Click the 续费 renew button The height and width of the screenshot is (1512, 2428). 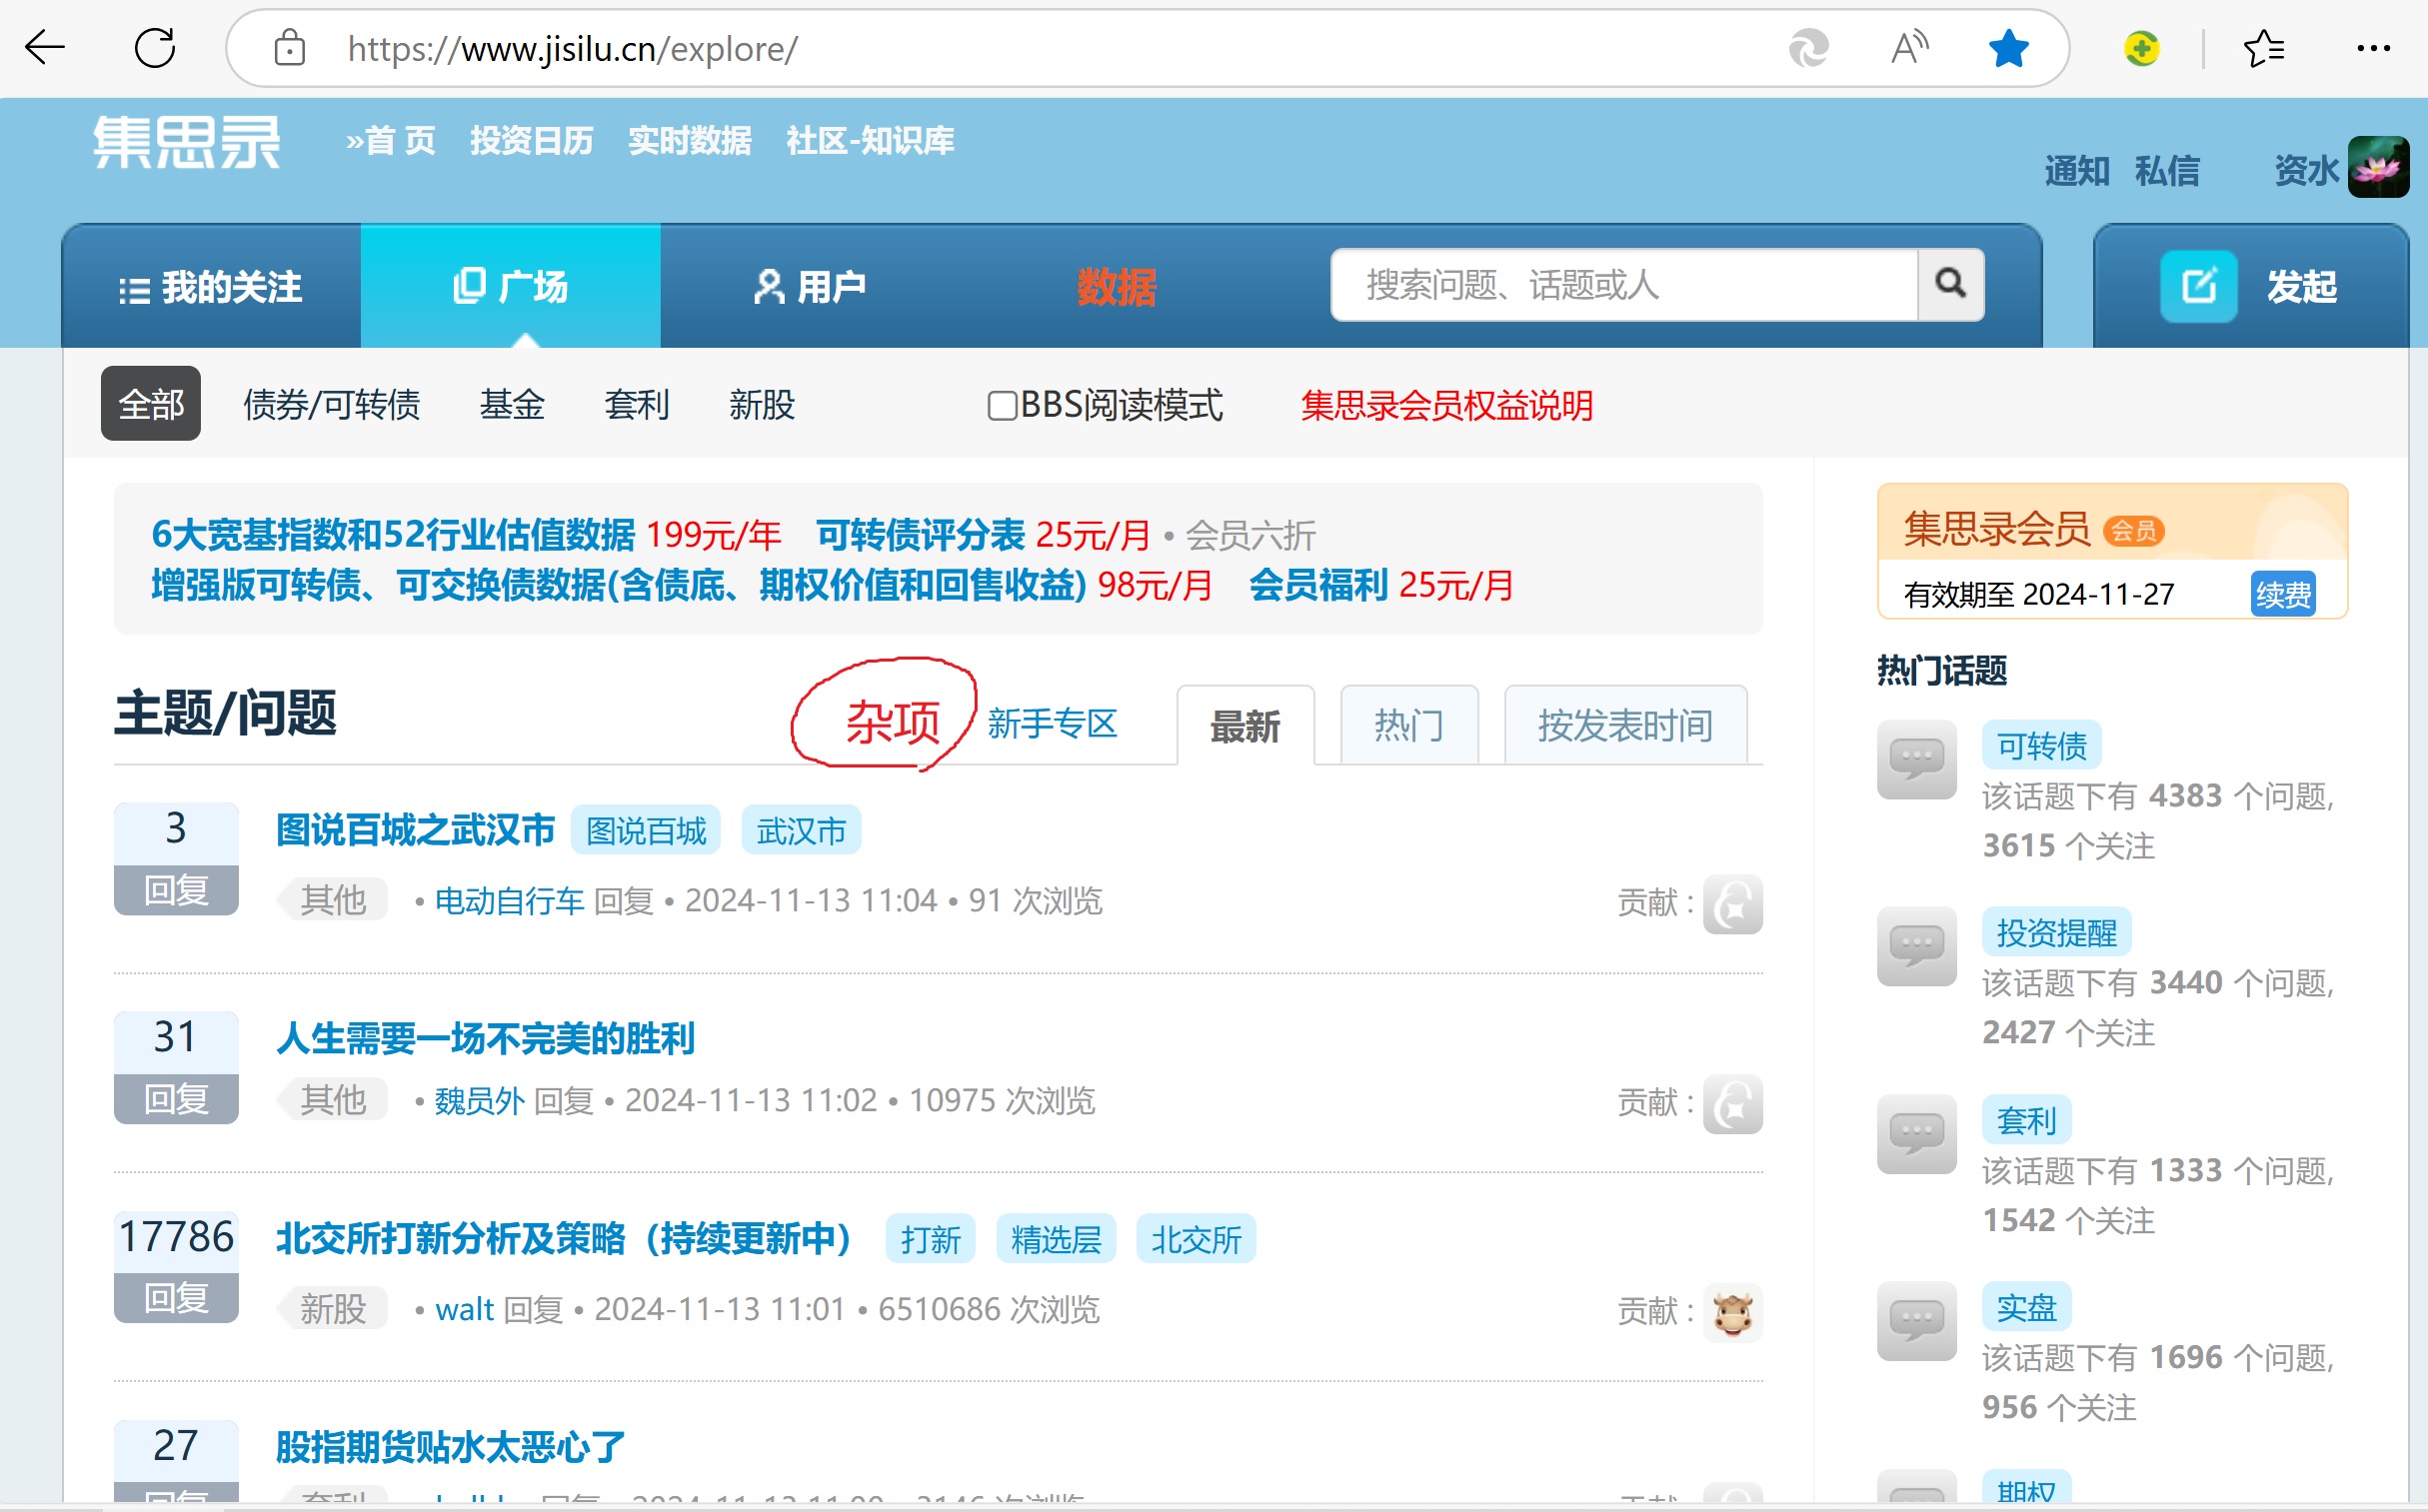pyautogui.click(x=2282, y=595)
